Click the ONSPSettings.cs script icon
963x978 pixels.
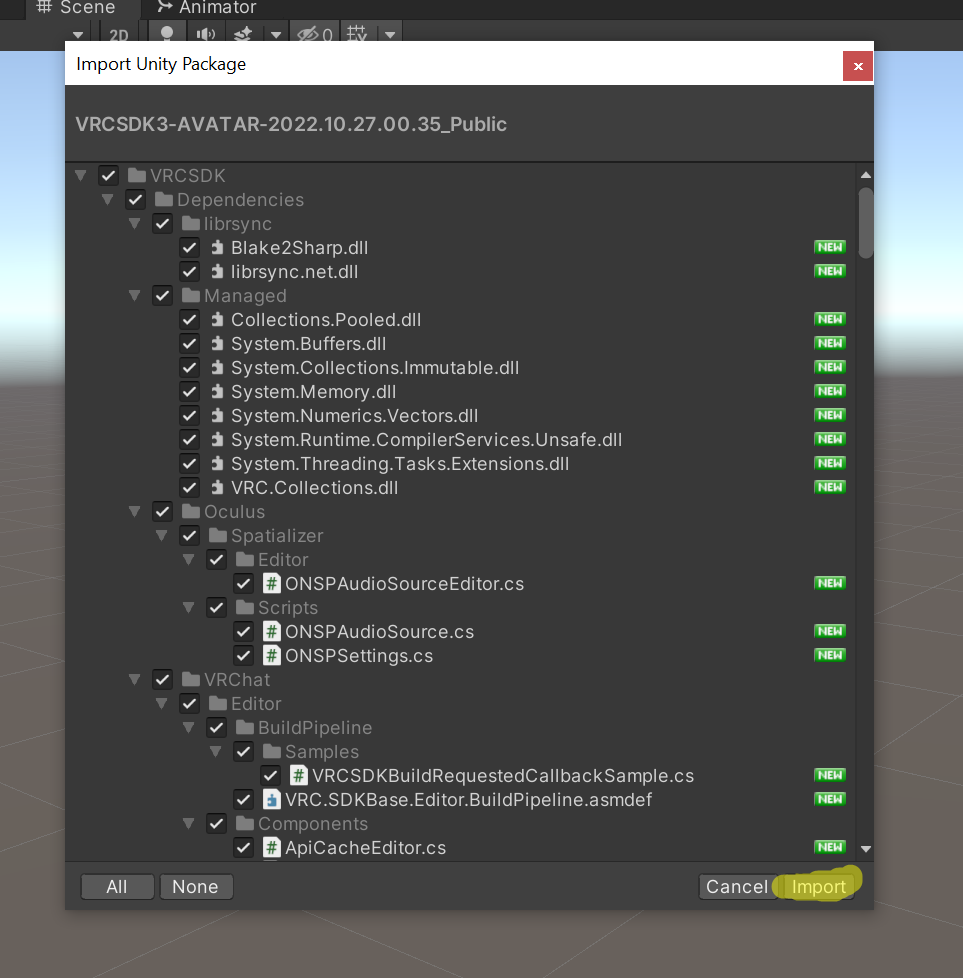271,656
